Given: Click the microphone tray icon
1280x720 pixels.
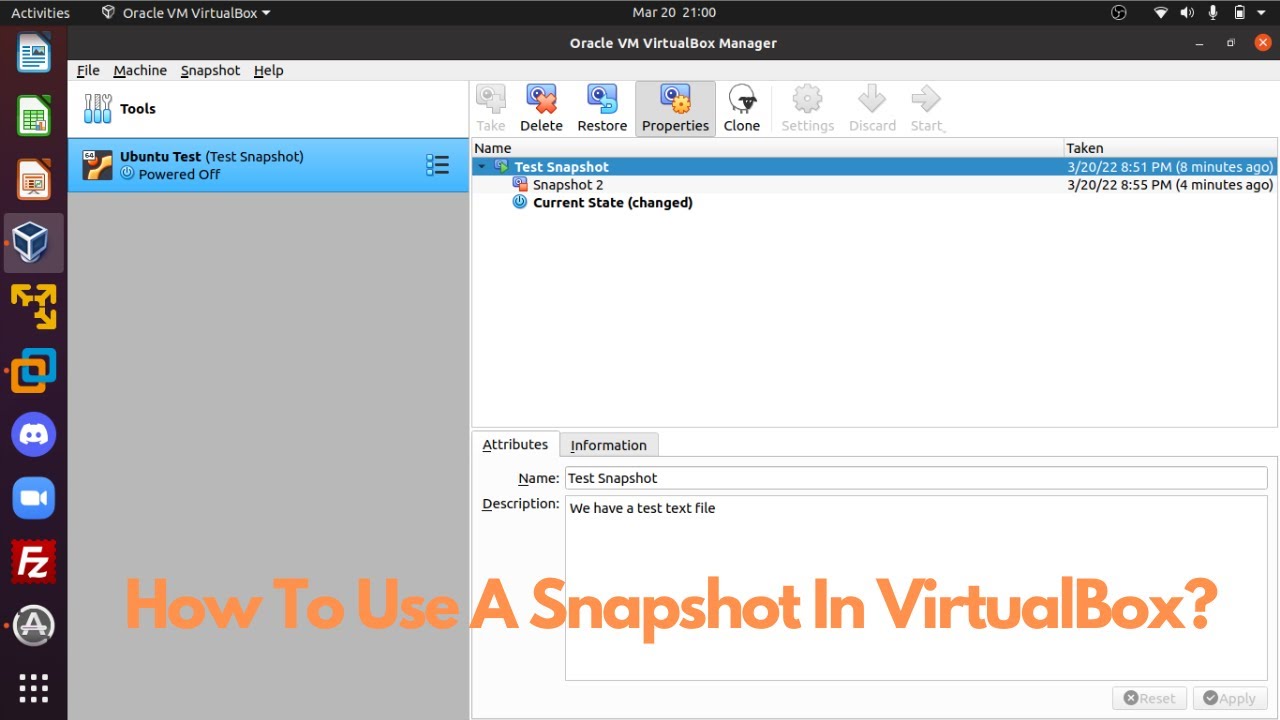Looking at the screenshot, I should tap(1214, 13).
